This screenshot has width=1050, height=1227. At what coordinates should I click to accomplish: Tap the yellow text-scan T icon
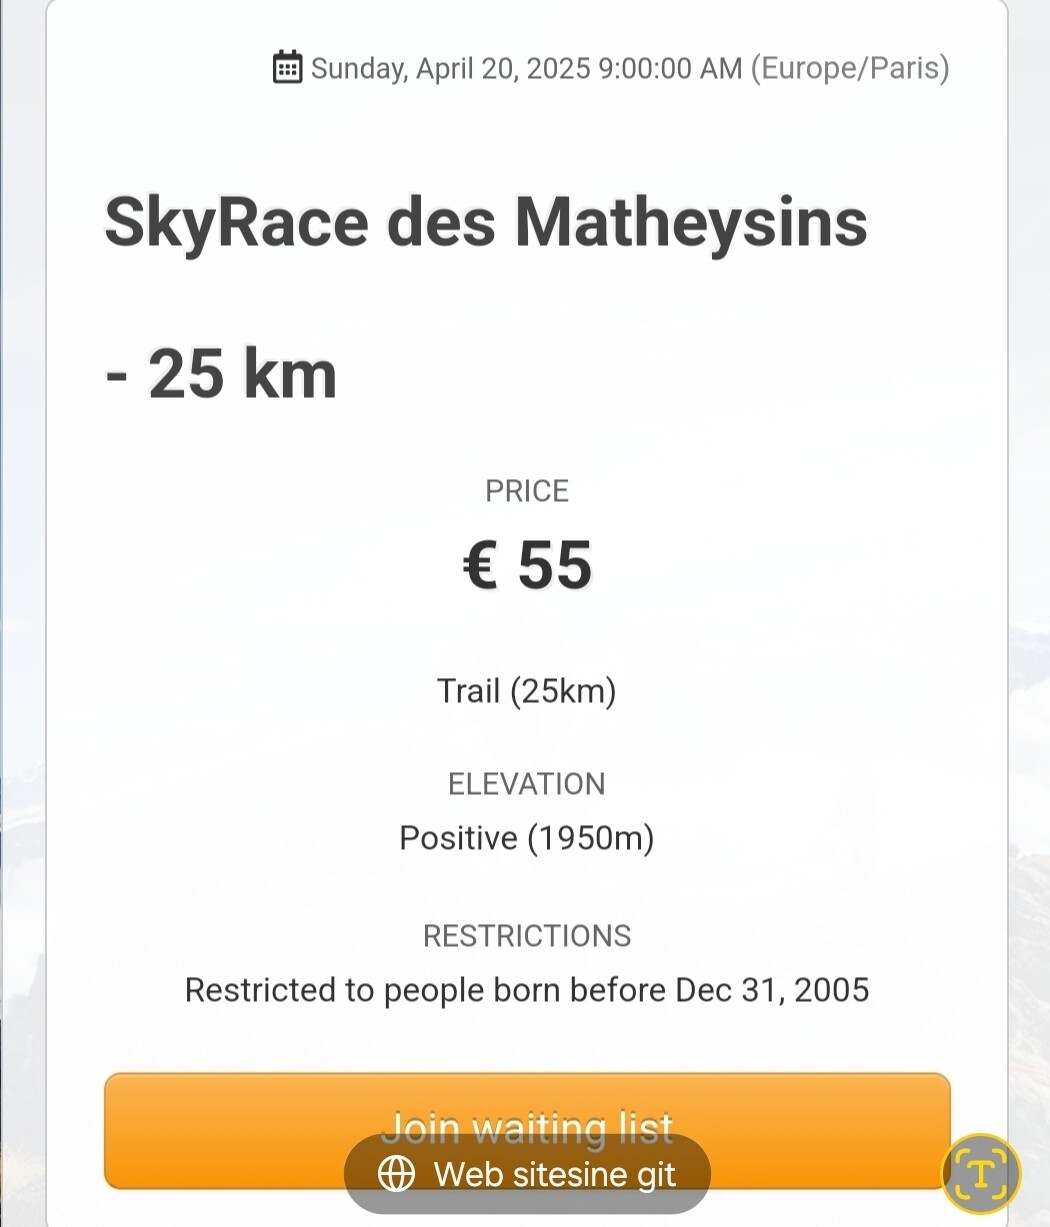981,1173
